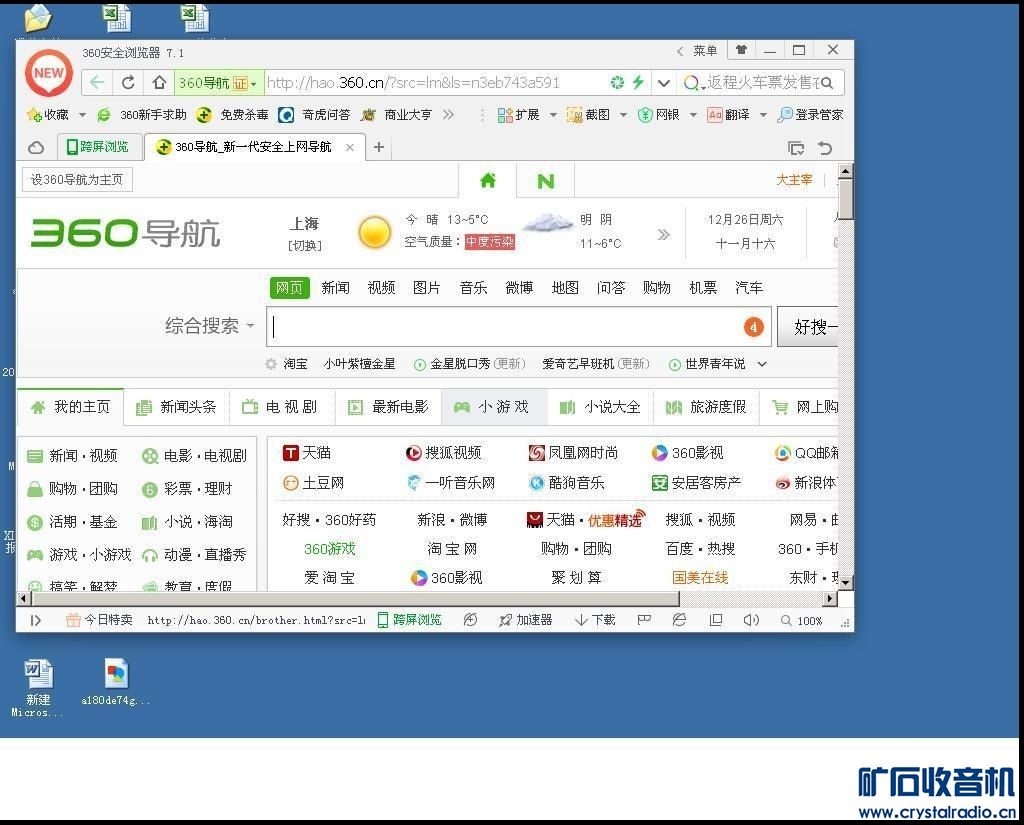The height and width of the screenshot is (825, 1024).
Task: Expand more bookmarks with double chevron
Action: pyautogui.click(x=448, y=115)
